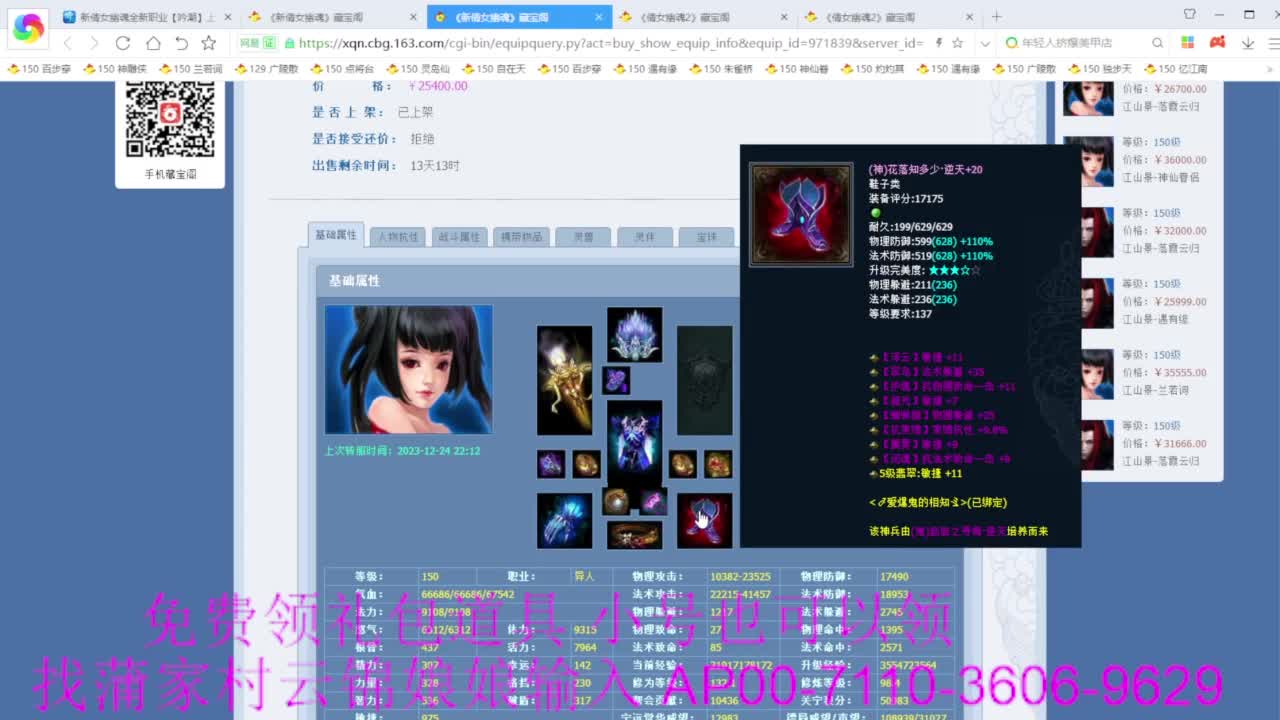
Task: Open the browser downloads icon in toolbar
Action: 1247,44
